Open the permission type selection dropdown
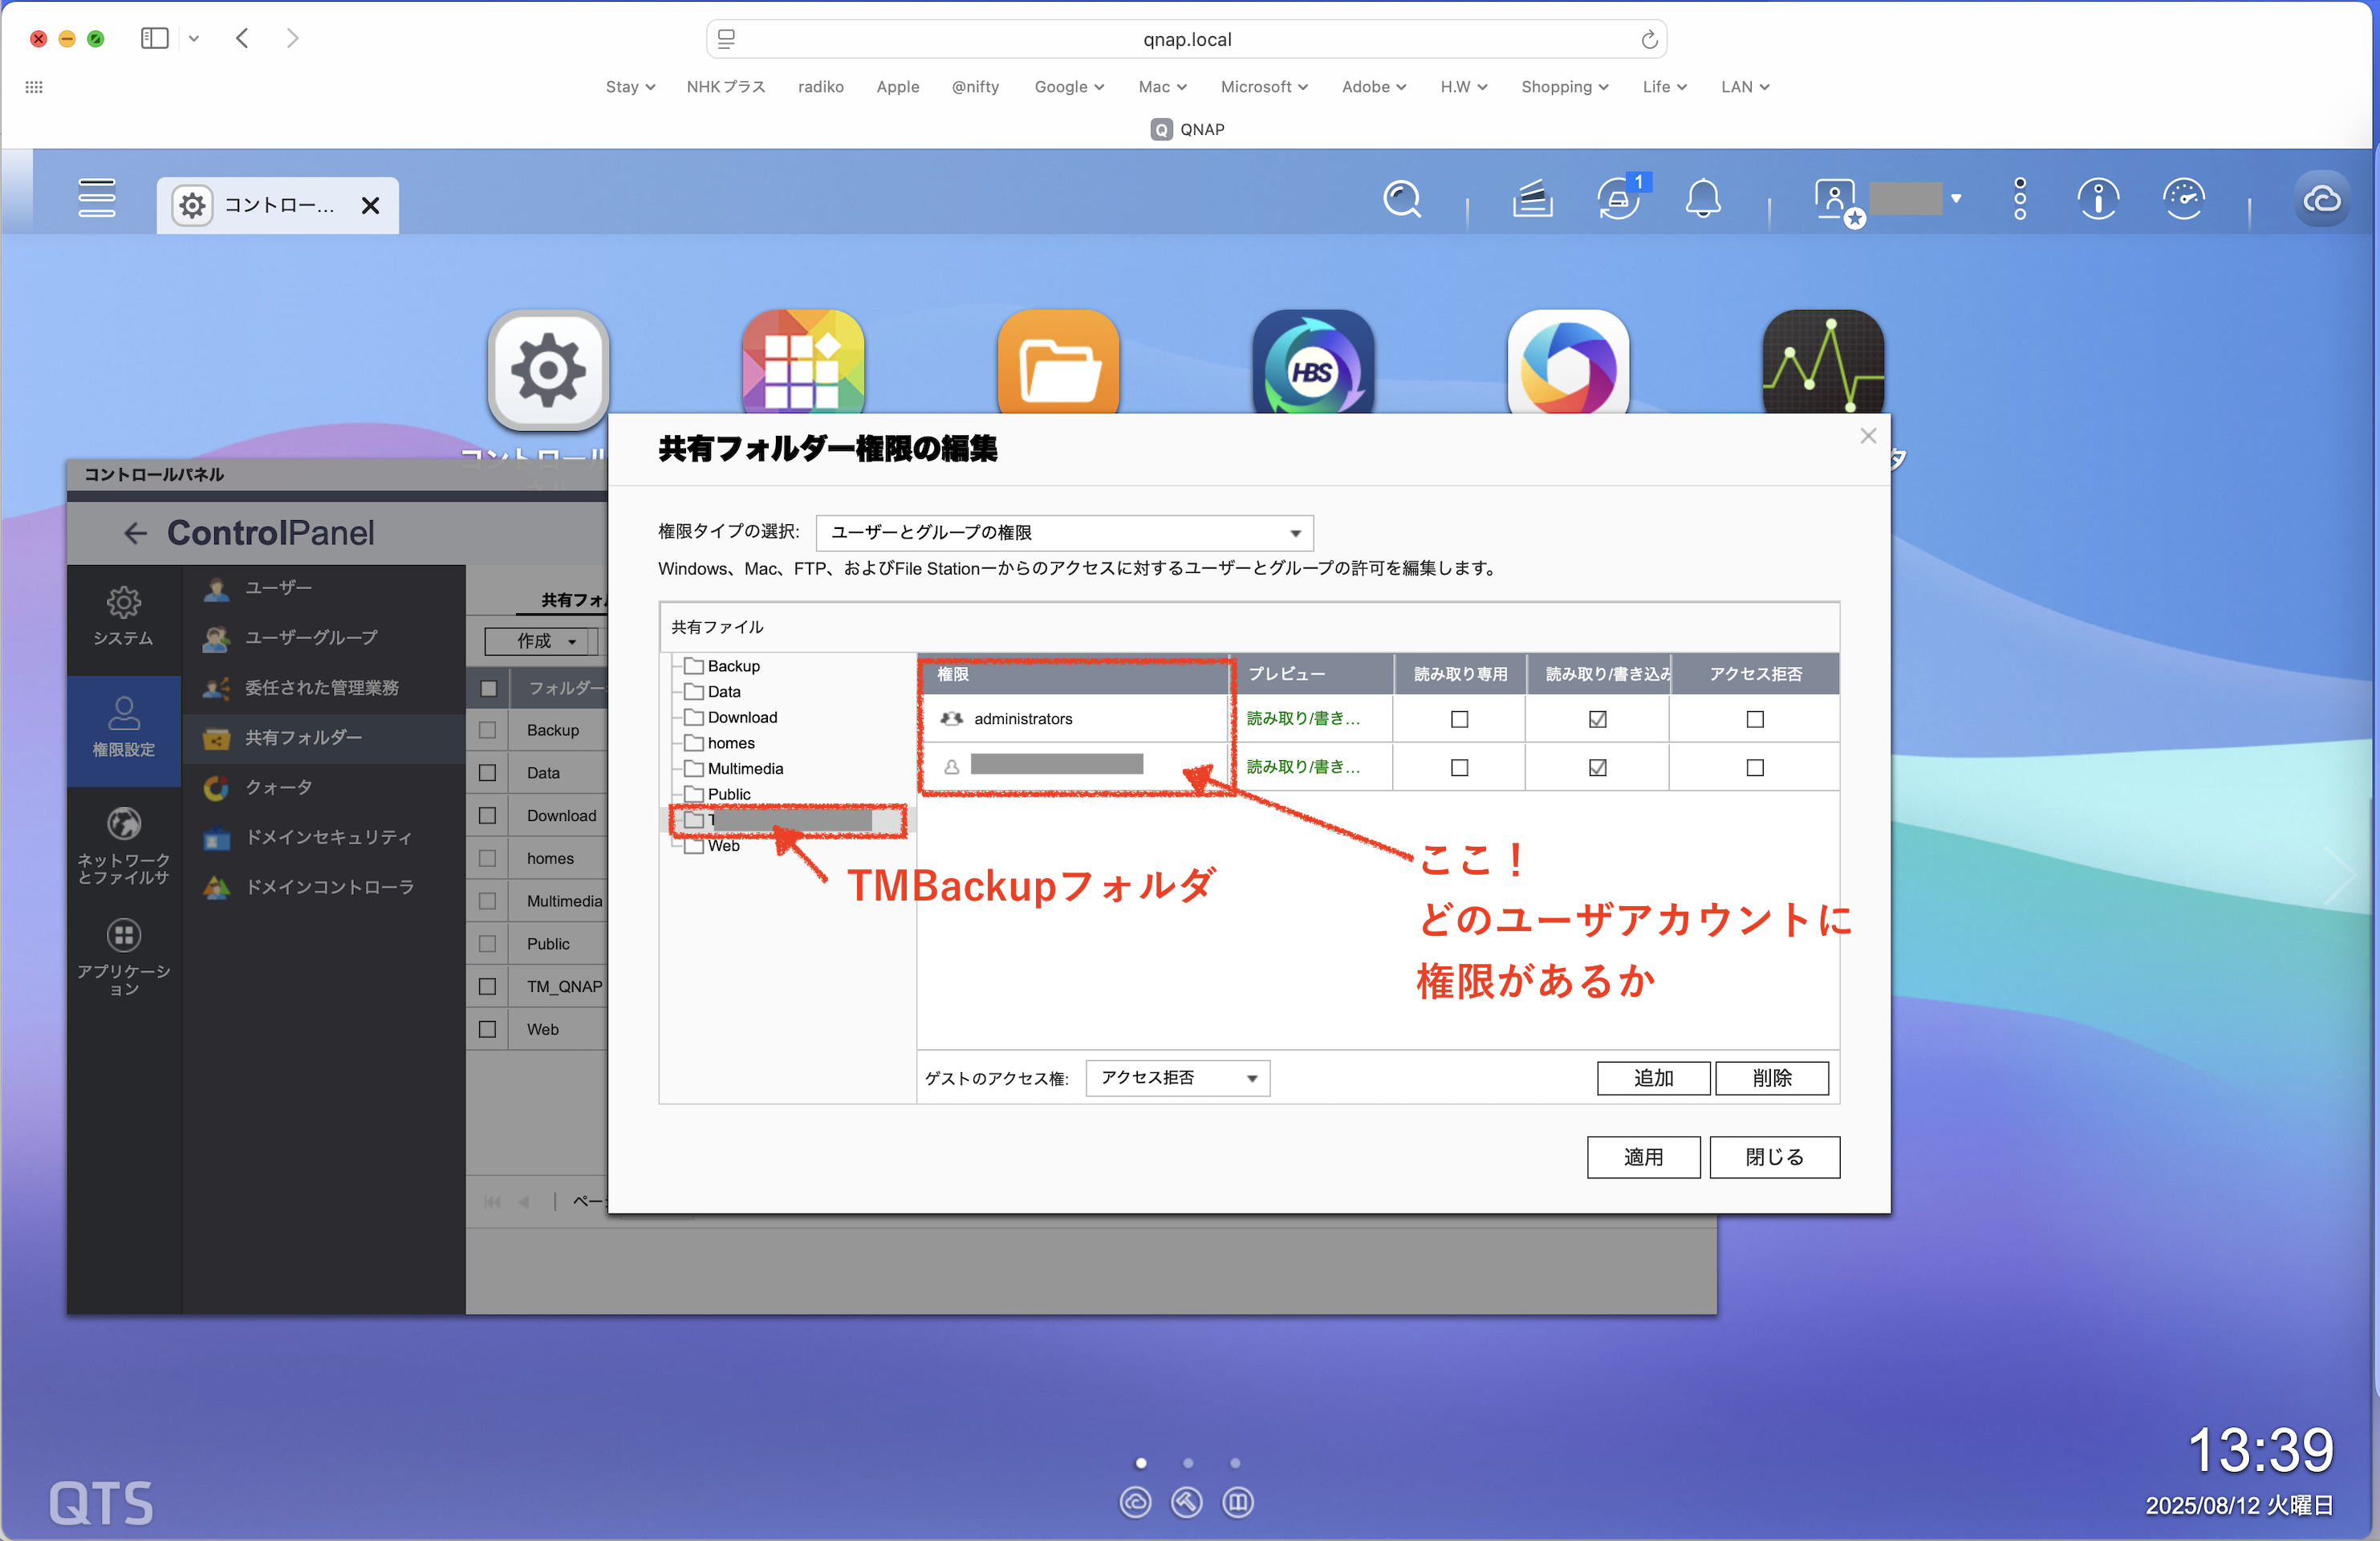The width and height of the screenshot is (2380, 1541). [1064, 533]
